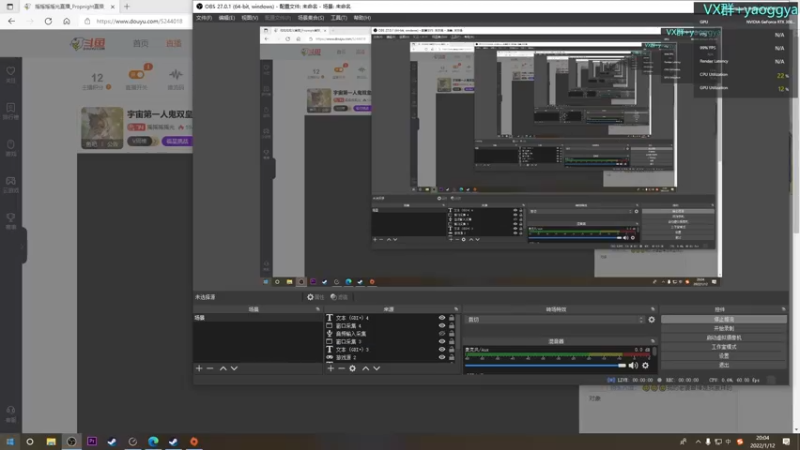Mute the microphone speaker icon in mixer

[x=633, y=365]
